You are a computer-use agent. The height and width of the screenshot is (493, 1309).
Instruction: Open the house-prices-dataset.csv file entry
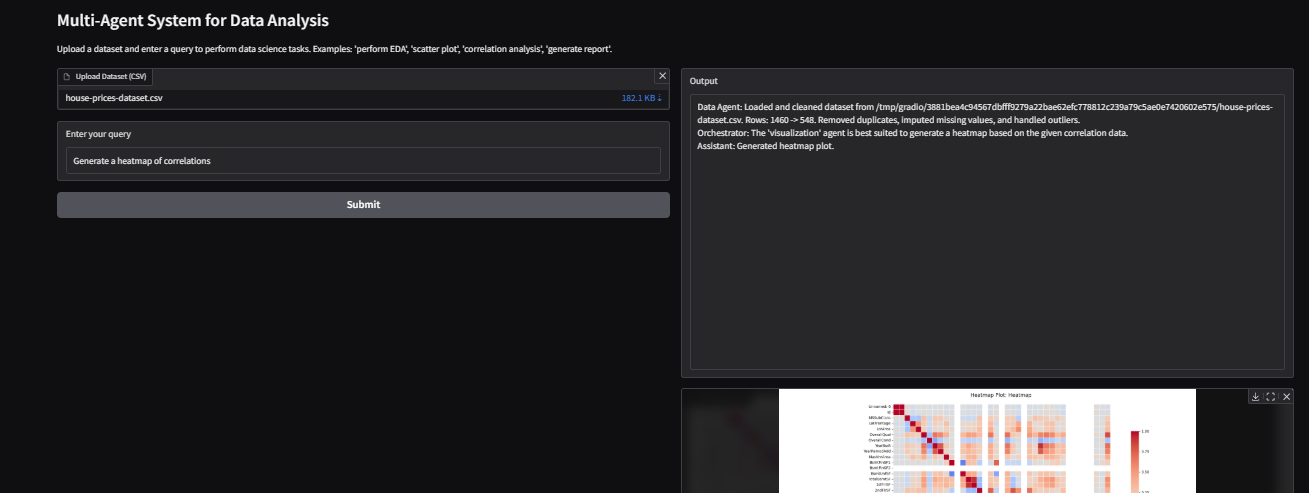[114, 98]
